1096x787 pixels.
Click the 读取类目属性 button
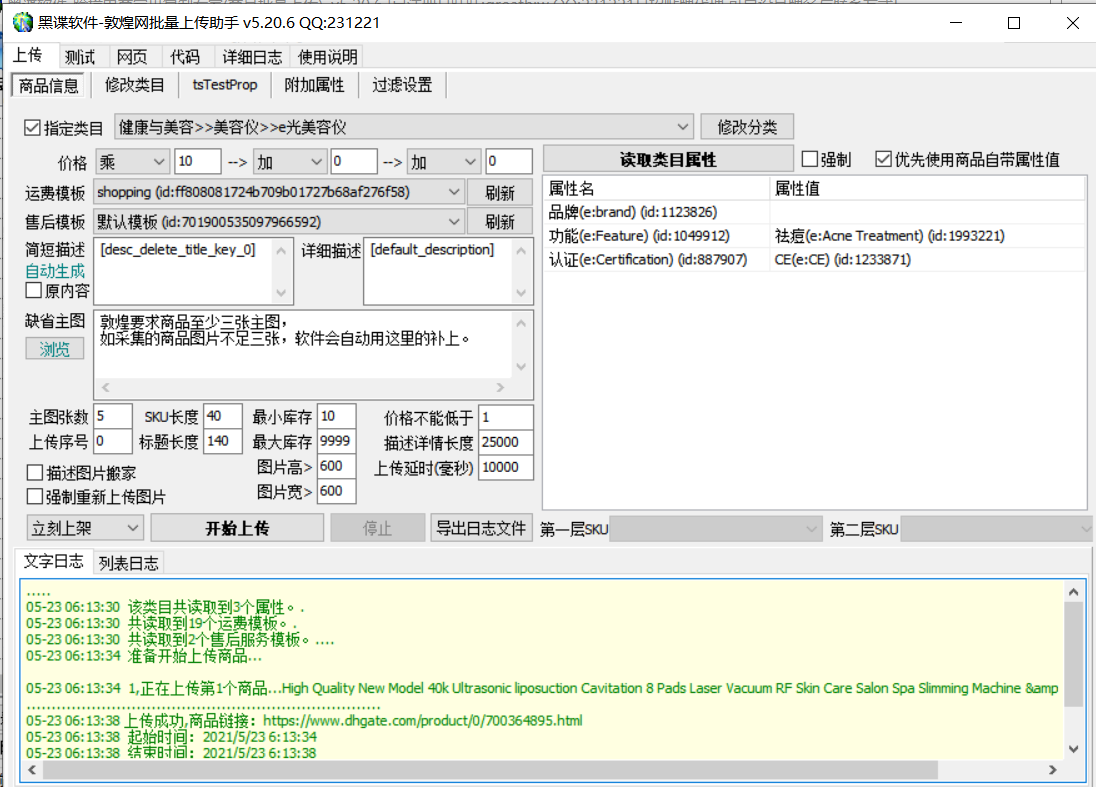point(668,159)
